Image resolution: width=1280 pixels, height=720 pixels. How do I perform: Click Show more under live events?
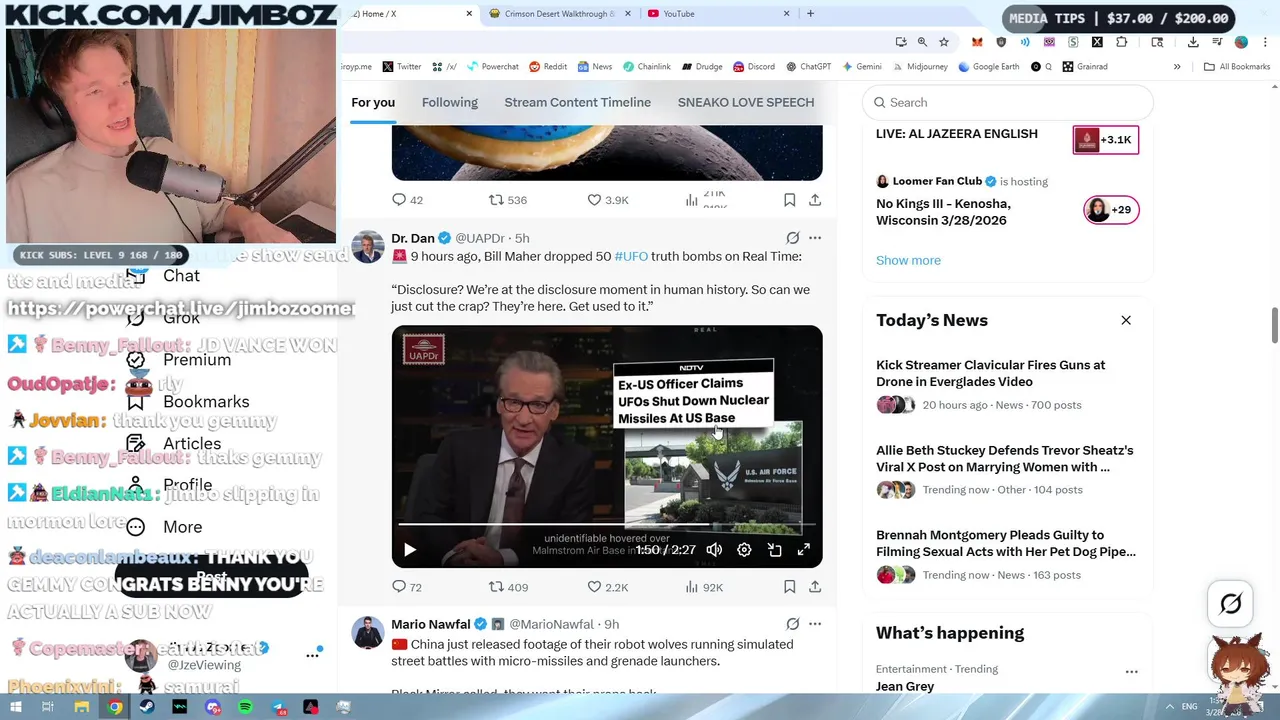click(908, 260)
